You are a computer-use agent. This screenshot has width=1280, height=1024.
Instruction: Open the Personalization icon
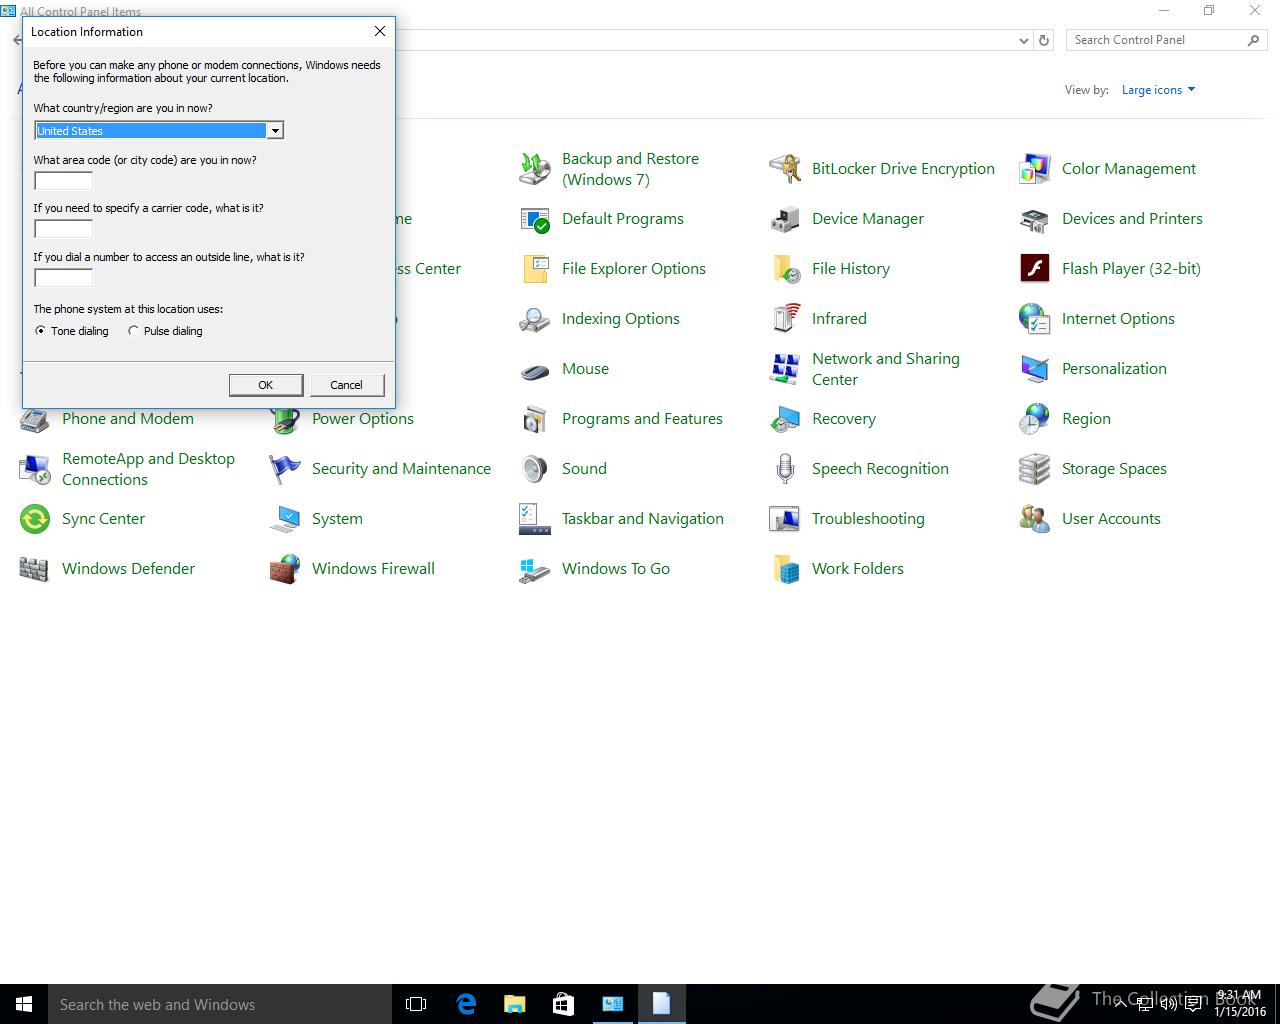coord(1035,369)
